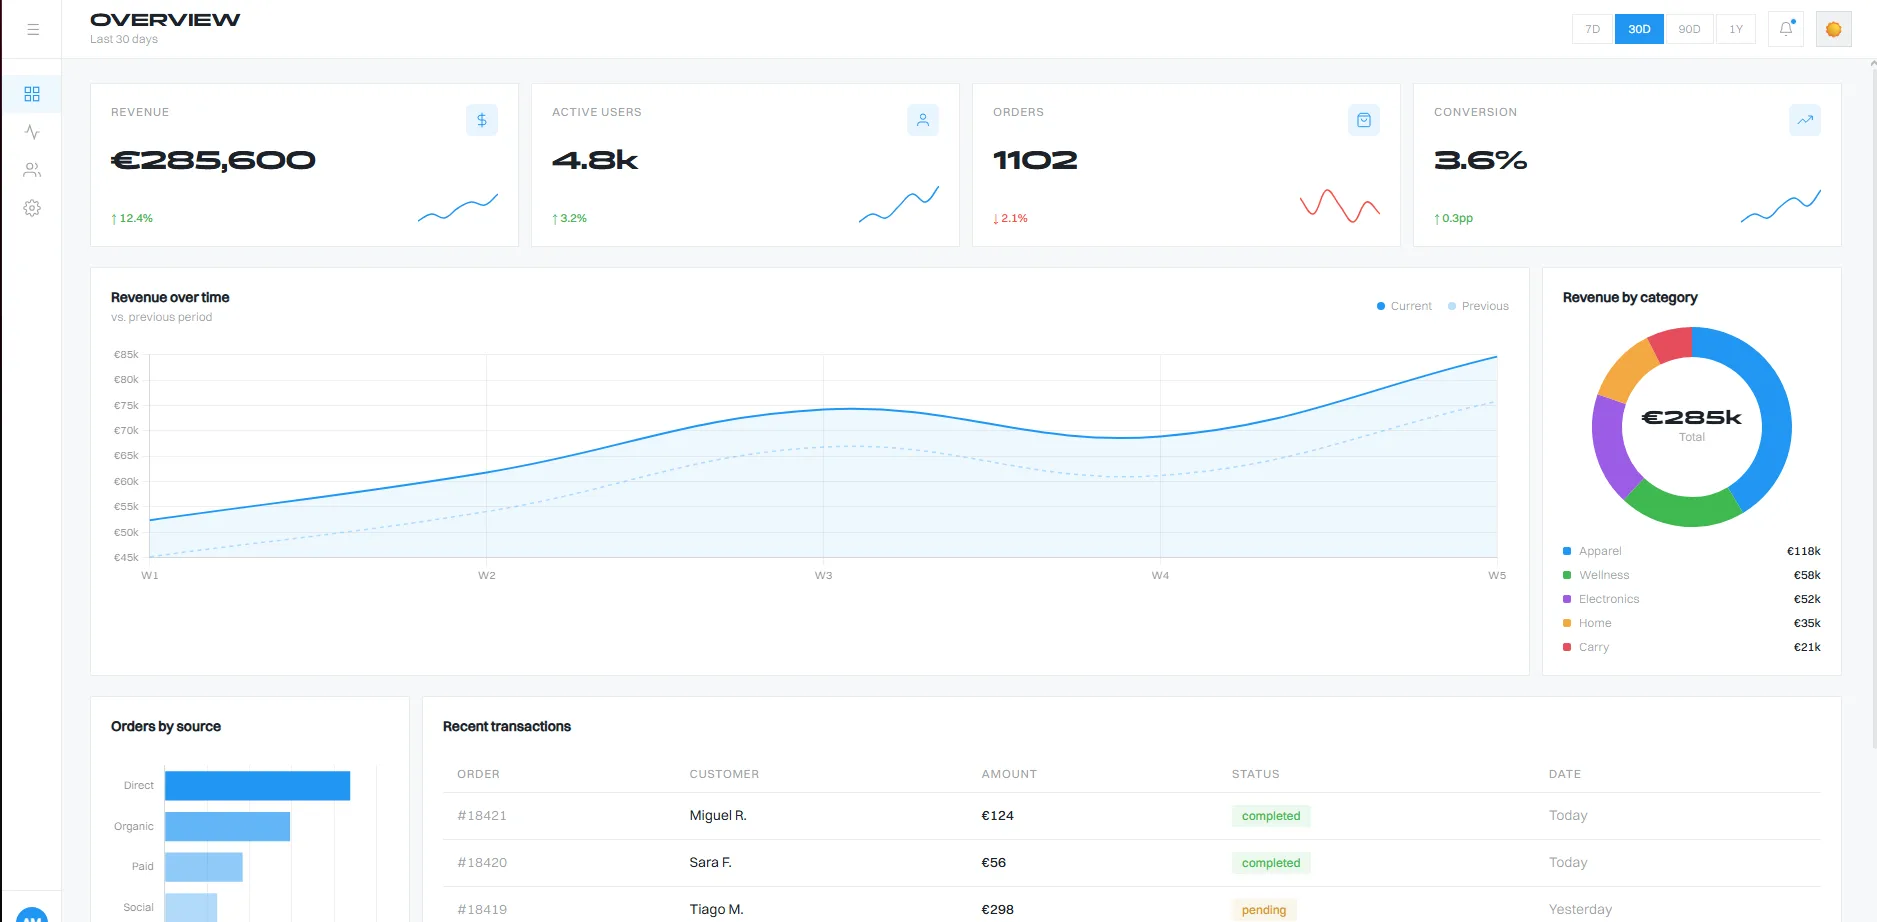This screenshot has height=922, width=1877.
Task: Click the €298 amount cell
Action: 998,910
